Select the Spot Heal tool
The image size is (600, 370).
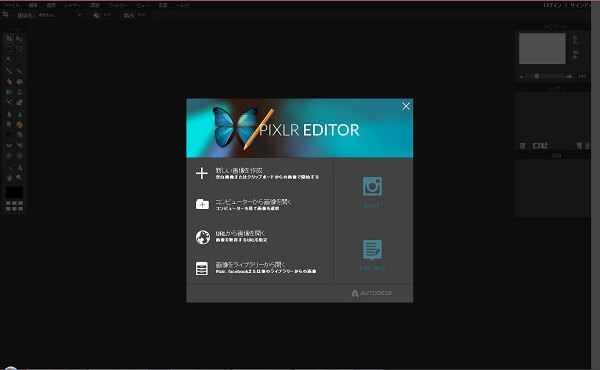click(19, 145)
